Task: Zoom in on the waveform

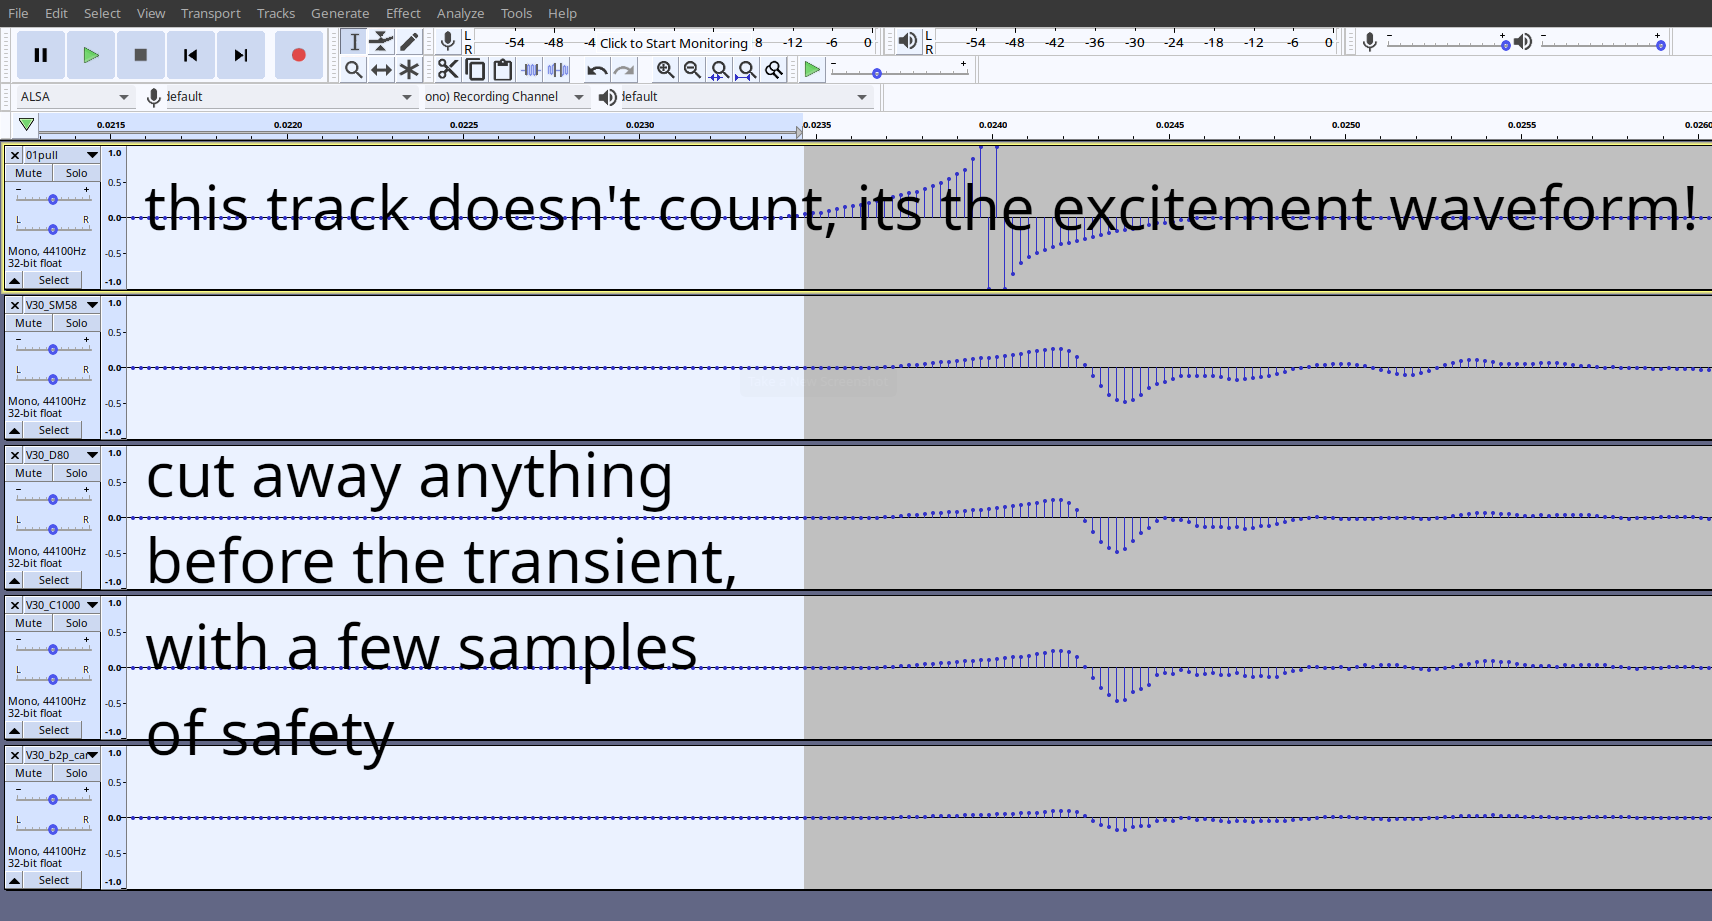Action: 665,69
